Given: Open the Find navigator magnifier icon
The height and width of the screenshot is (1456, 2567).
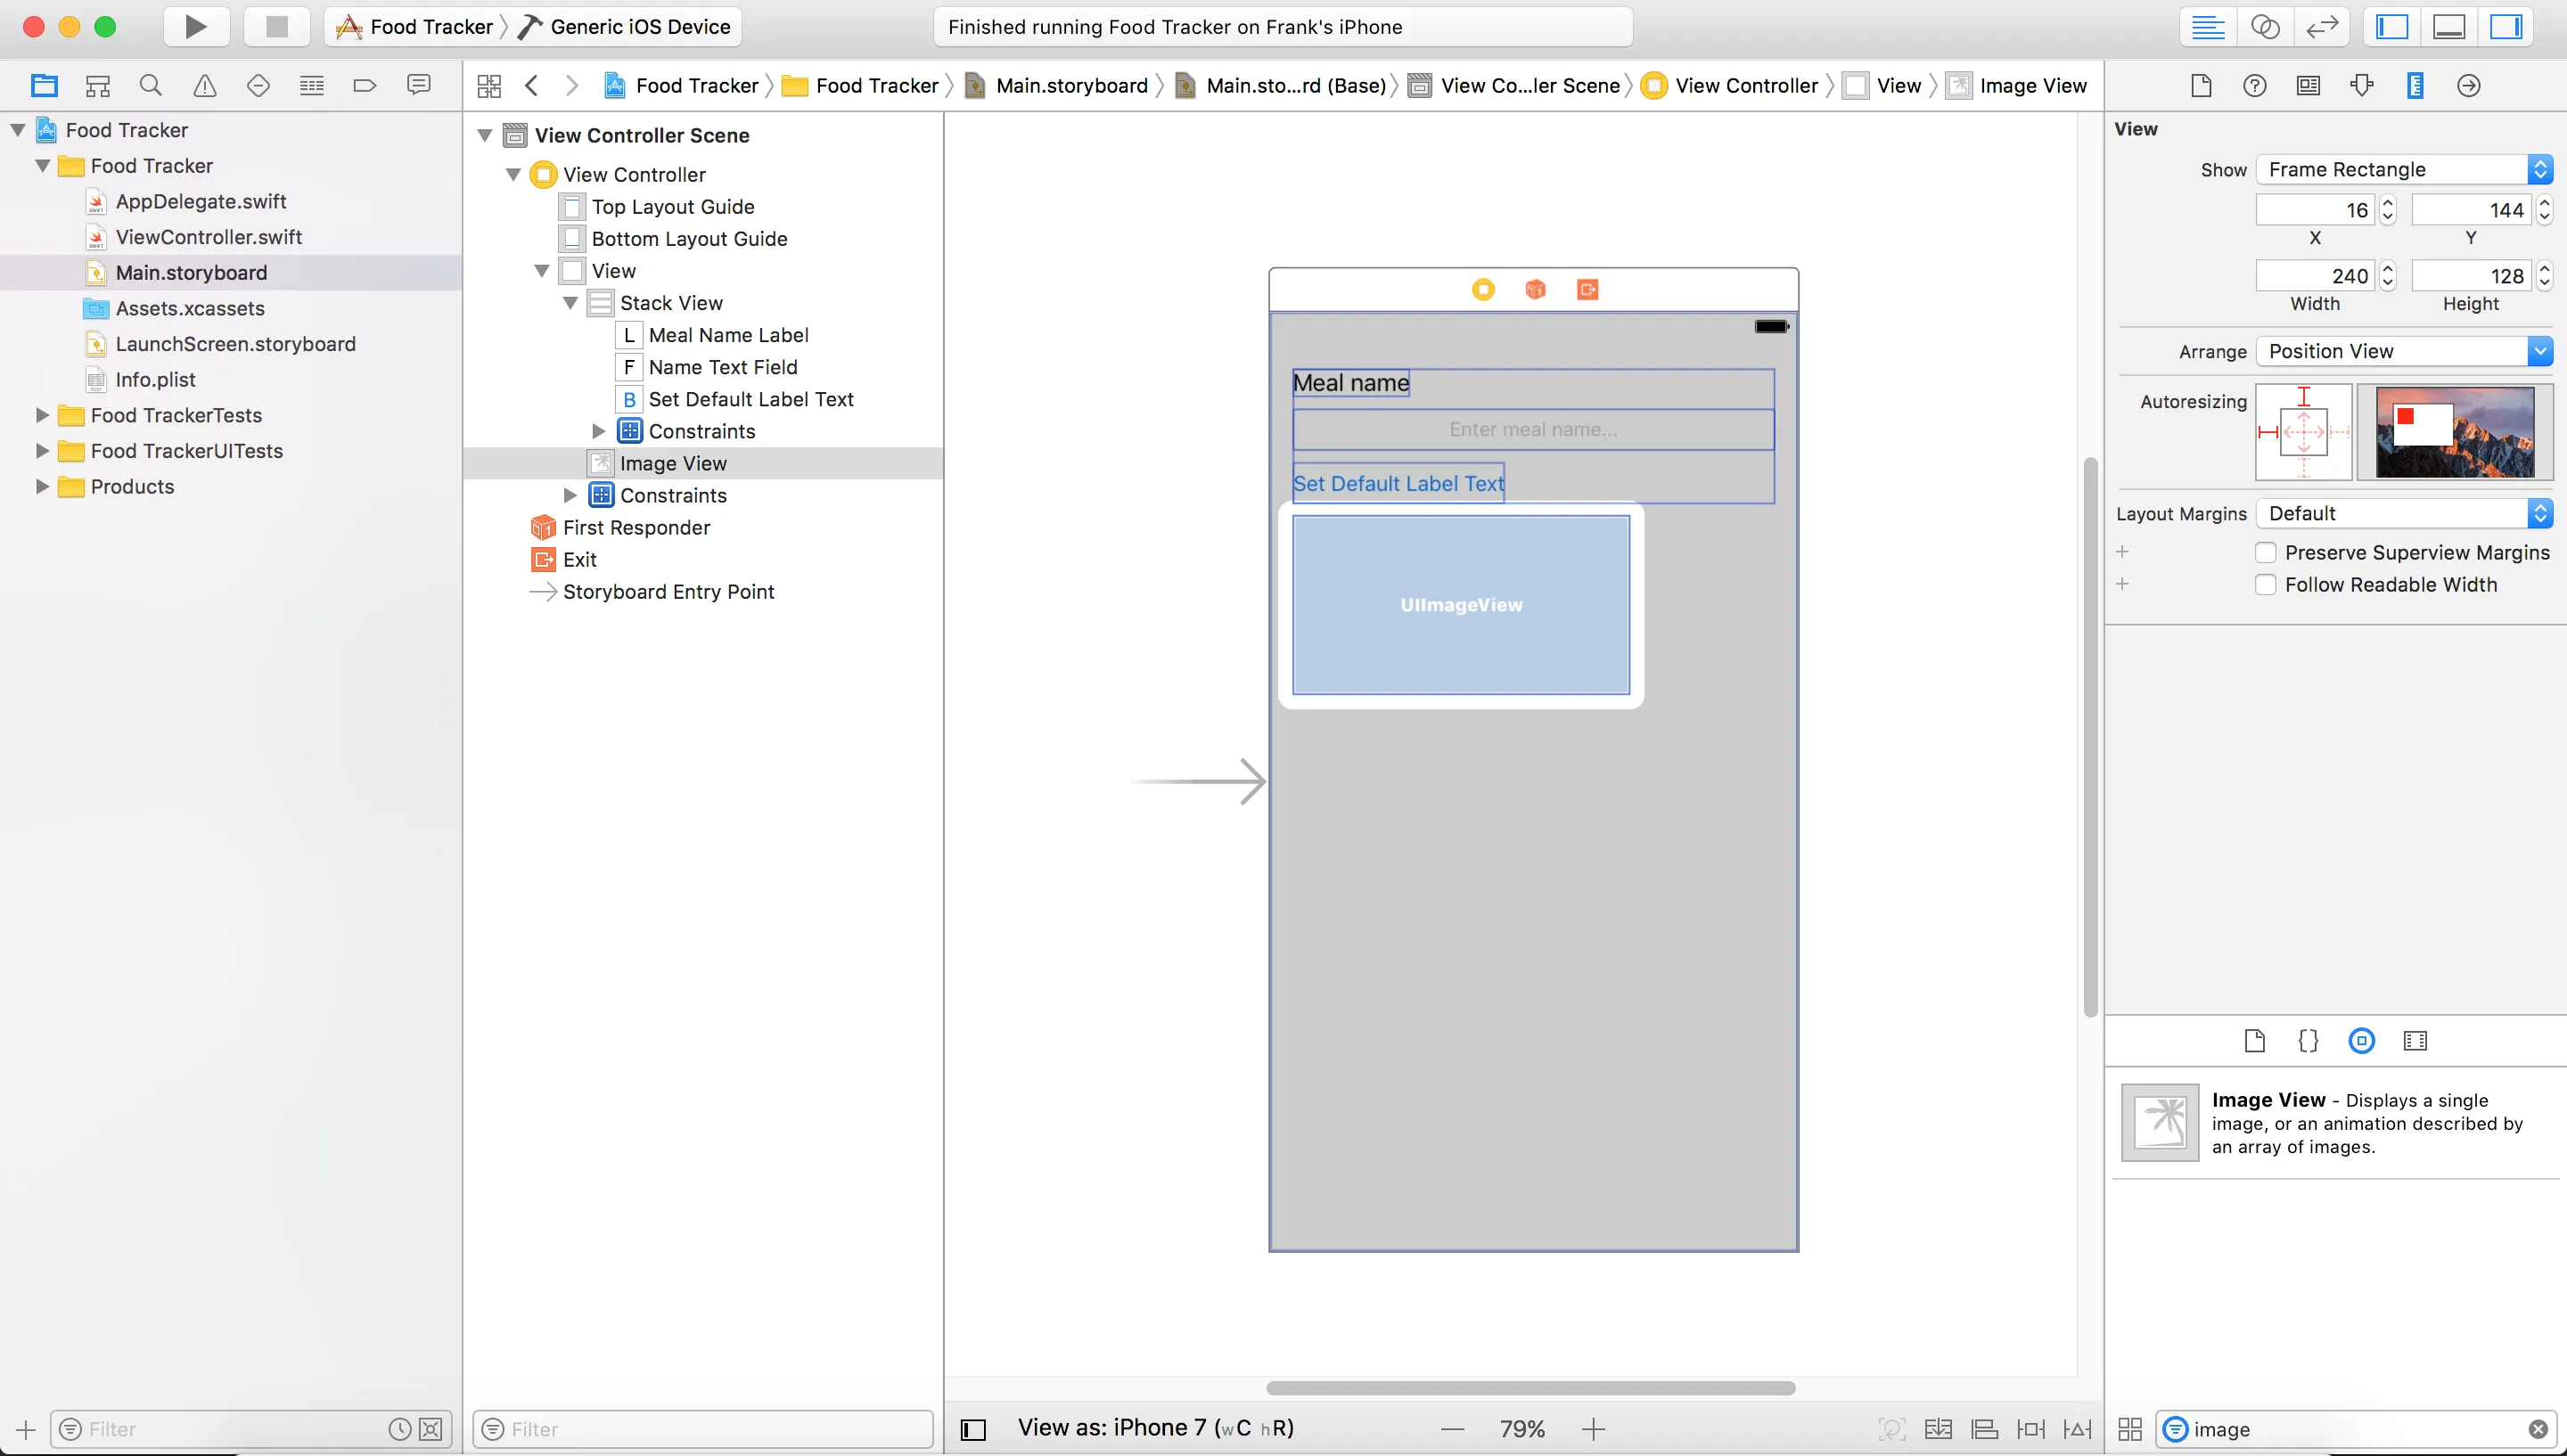Looking at the screenshot, I should (x=151, y=86).
